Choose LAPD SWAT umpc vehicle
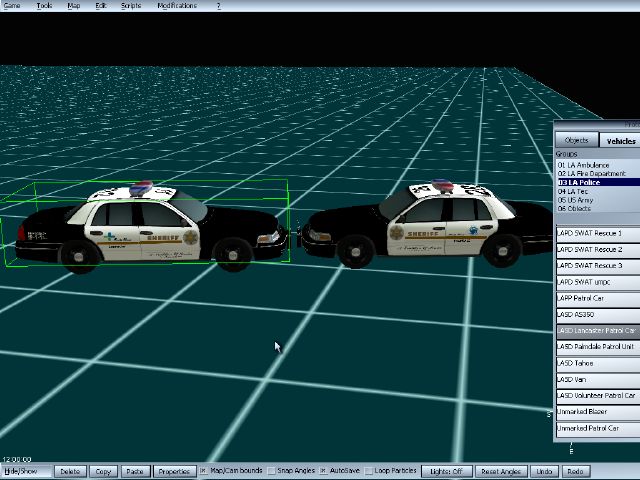The width and height of the screenshot is (640, 480). 598,282
